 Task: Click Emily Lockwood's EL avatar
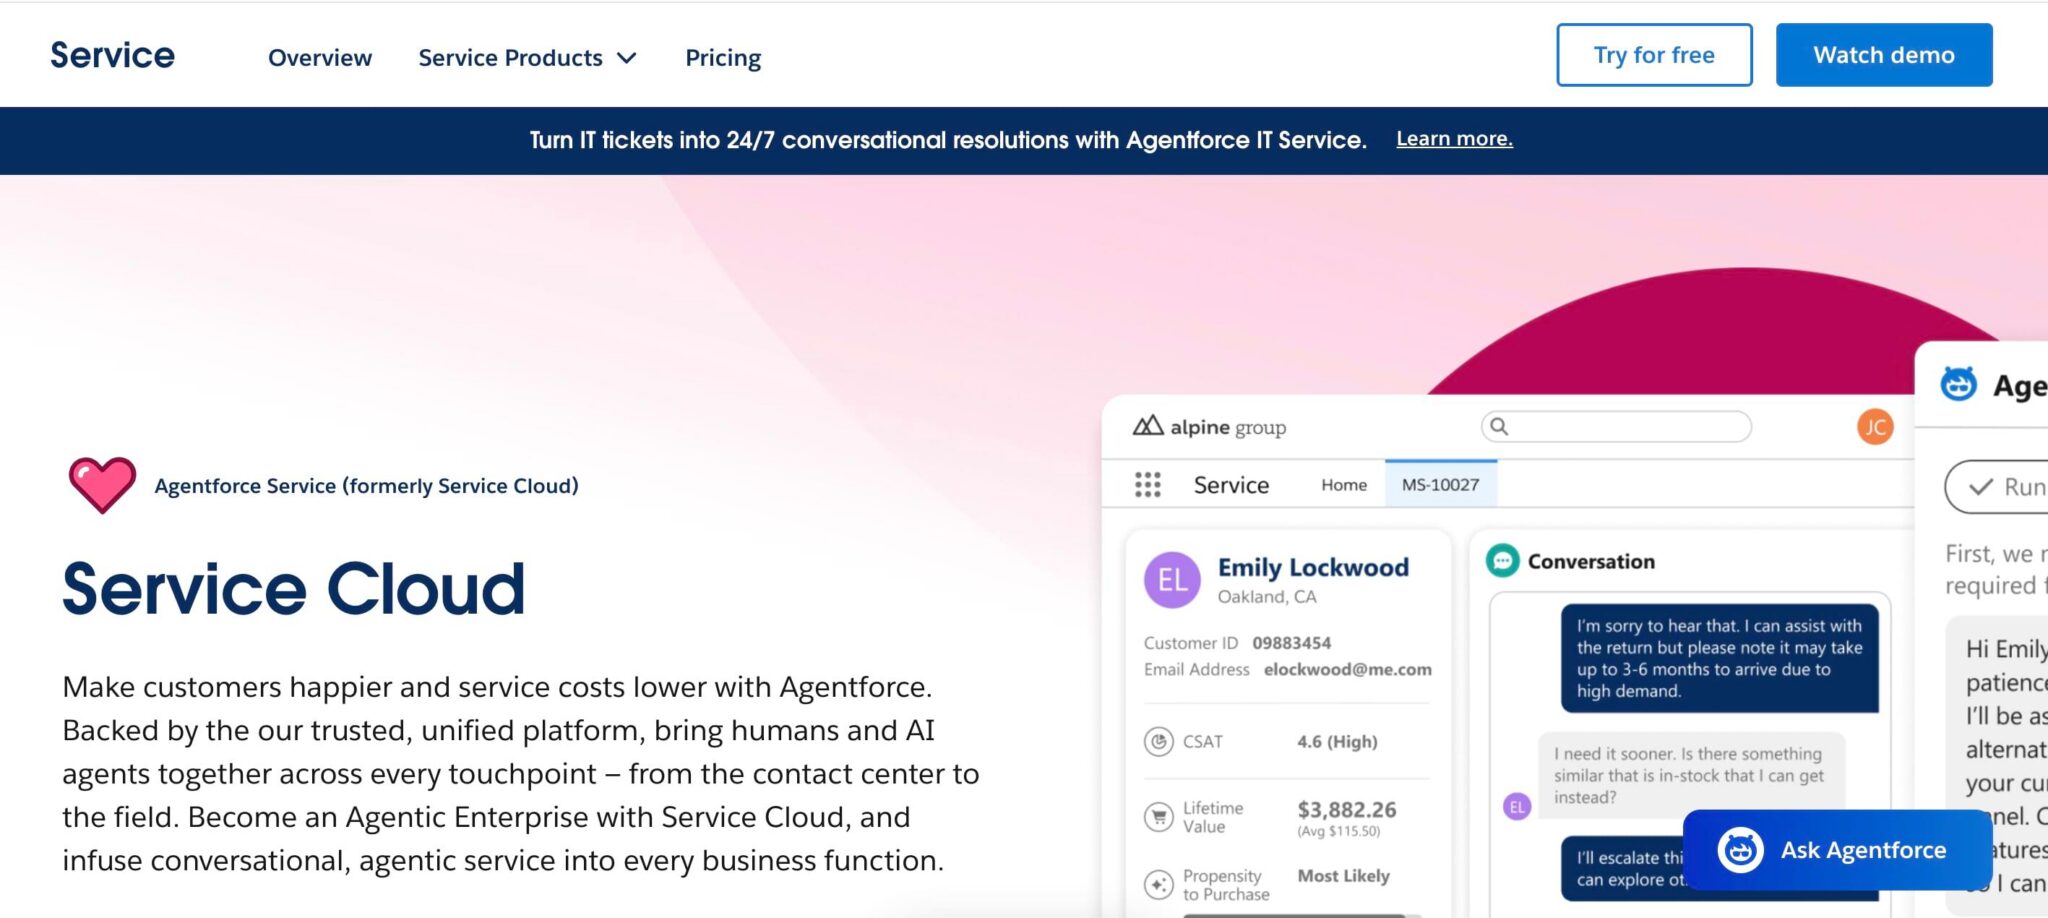1171,580
